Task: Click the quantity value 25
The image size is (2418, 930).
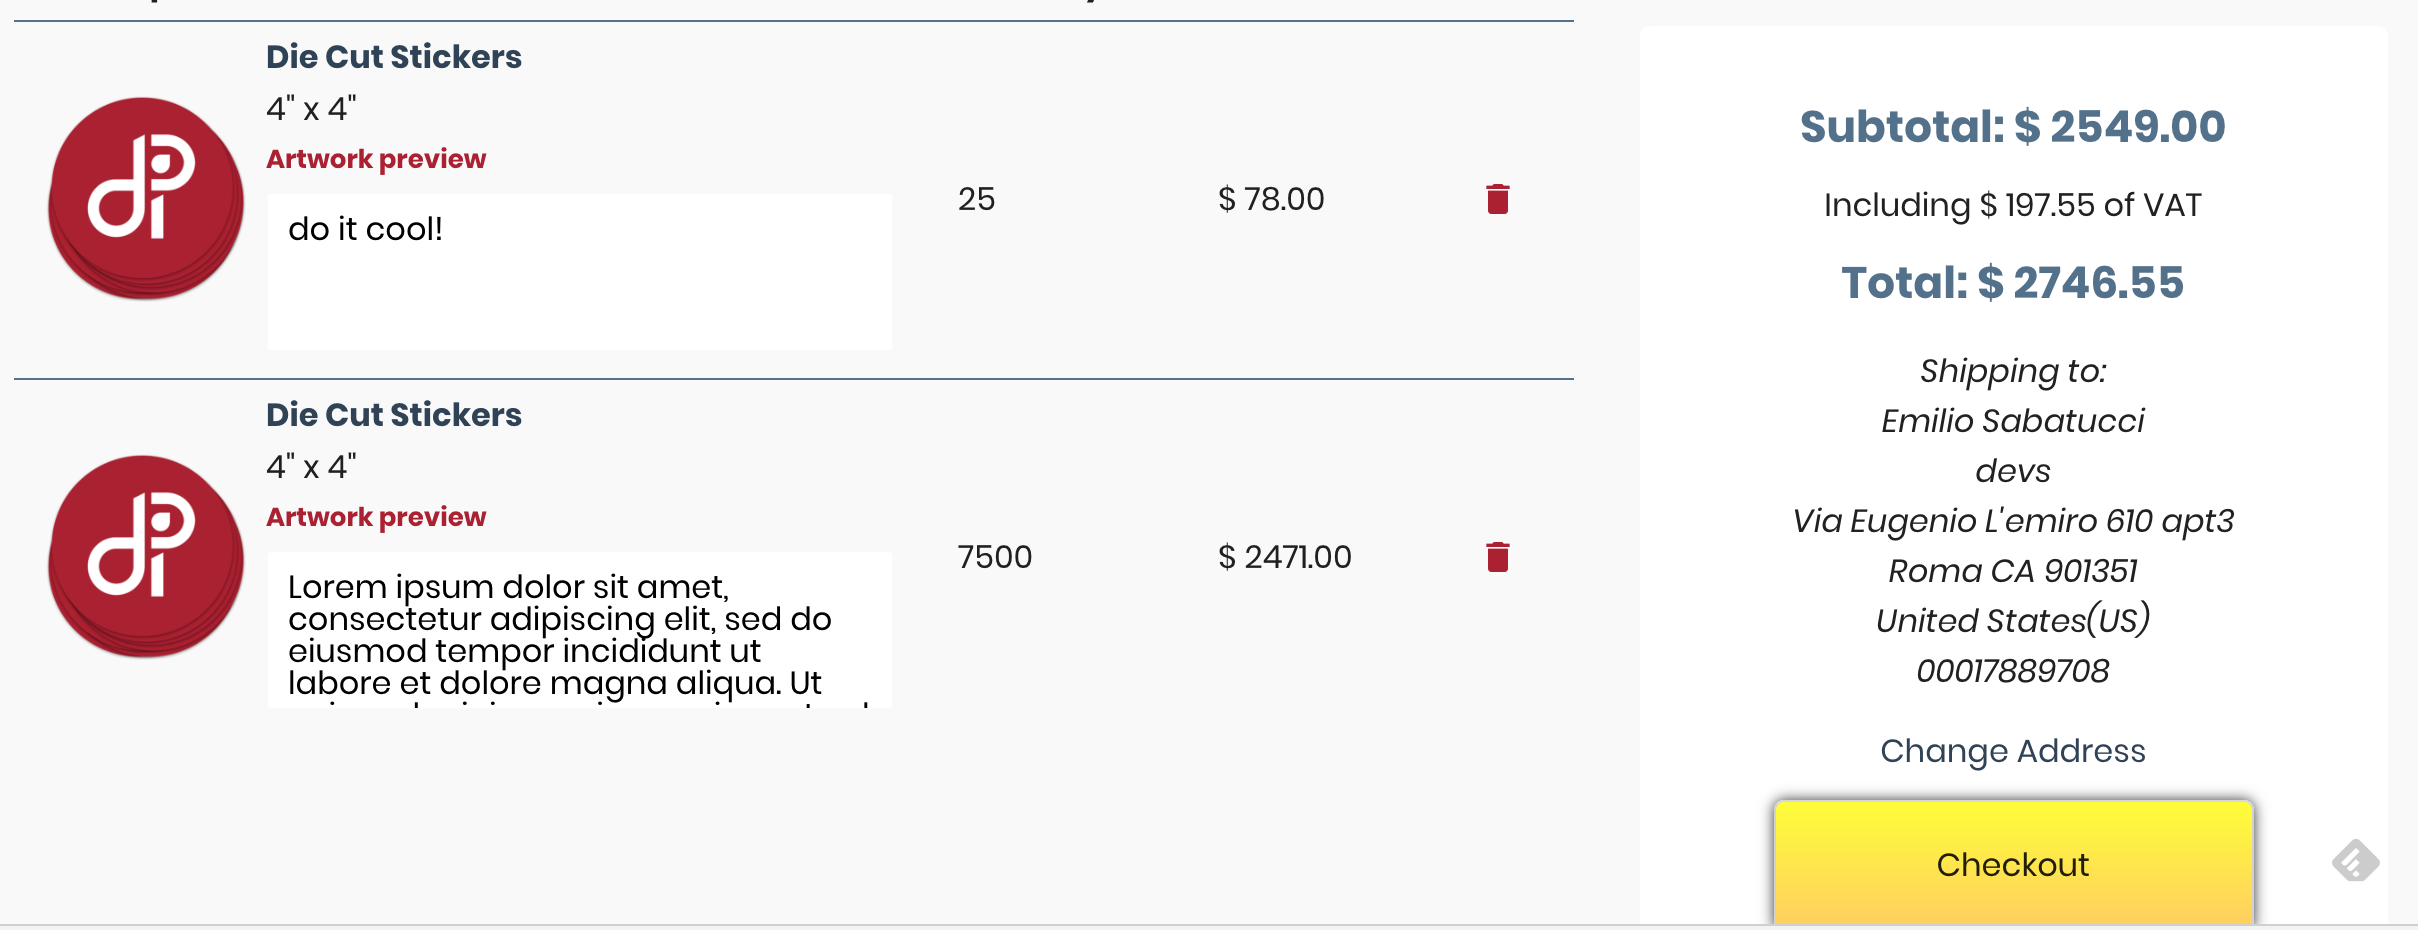Action: 976,199
